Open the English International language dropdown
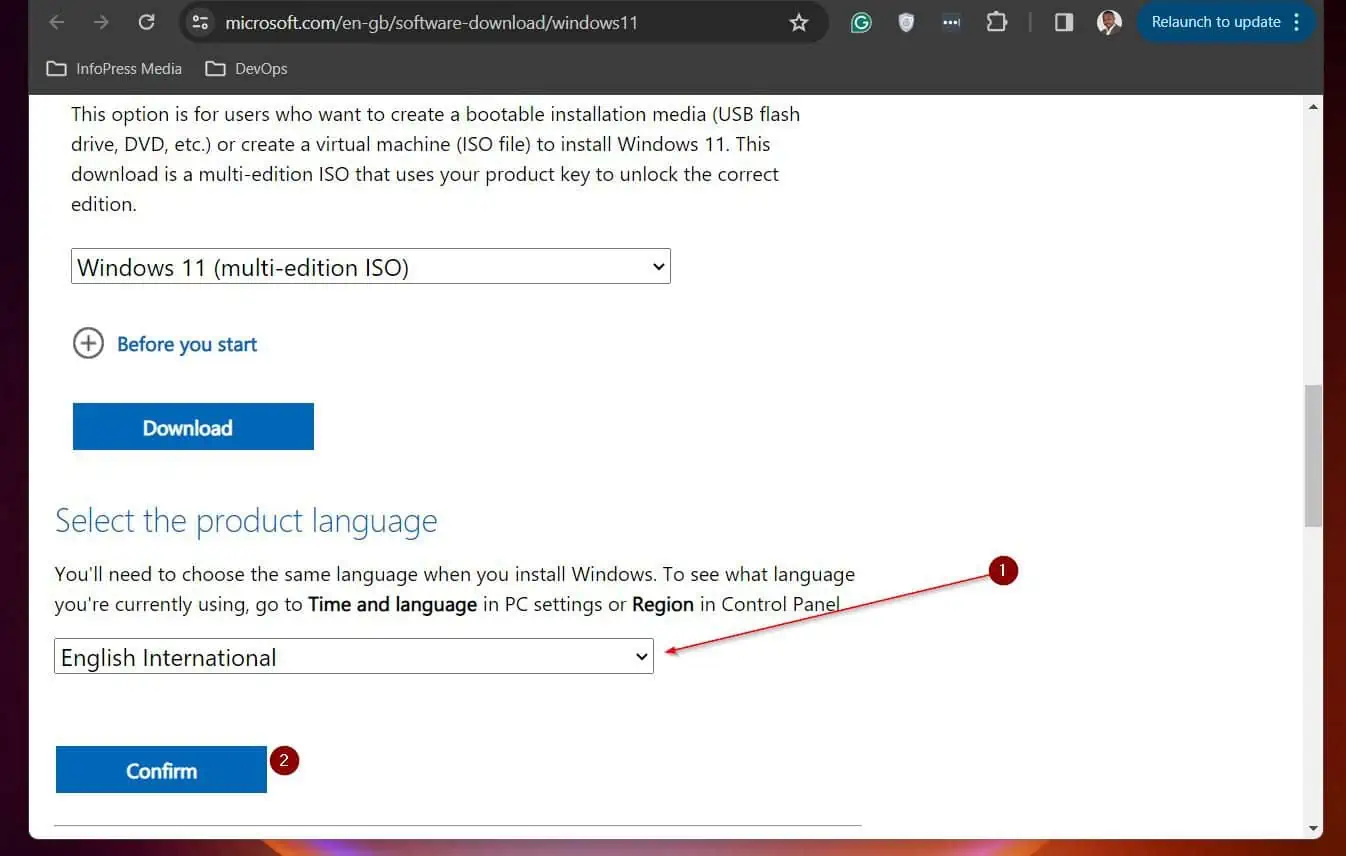 354,657
